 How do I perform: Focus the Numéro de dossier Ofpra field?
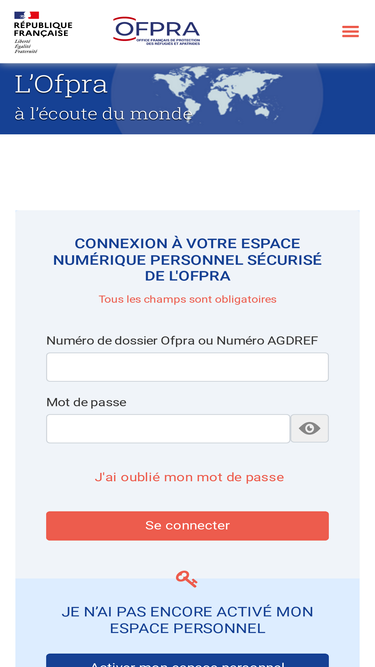pyautogui.click(x=188, y=367)
